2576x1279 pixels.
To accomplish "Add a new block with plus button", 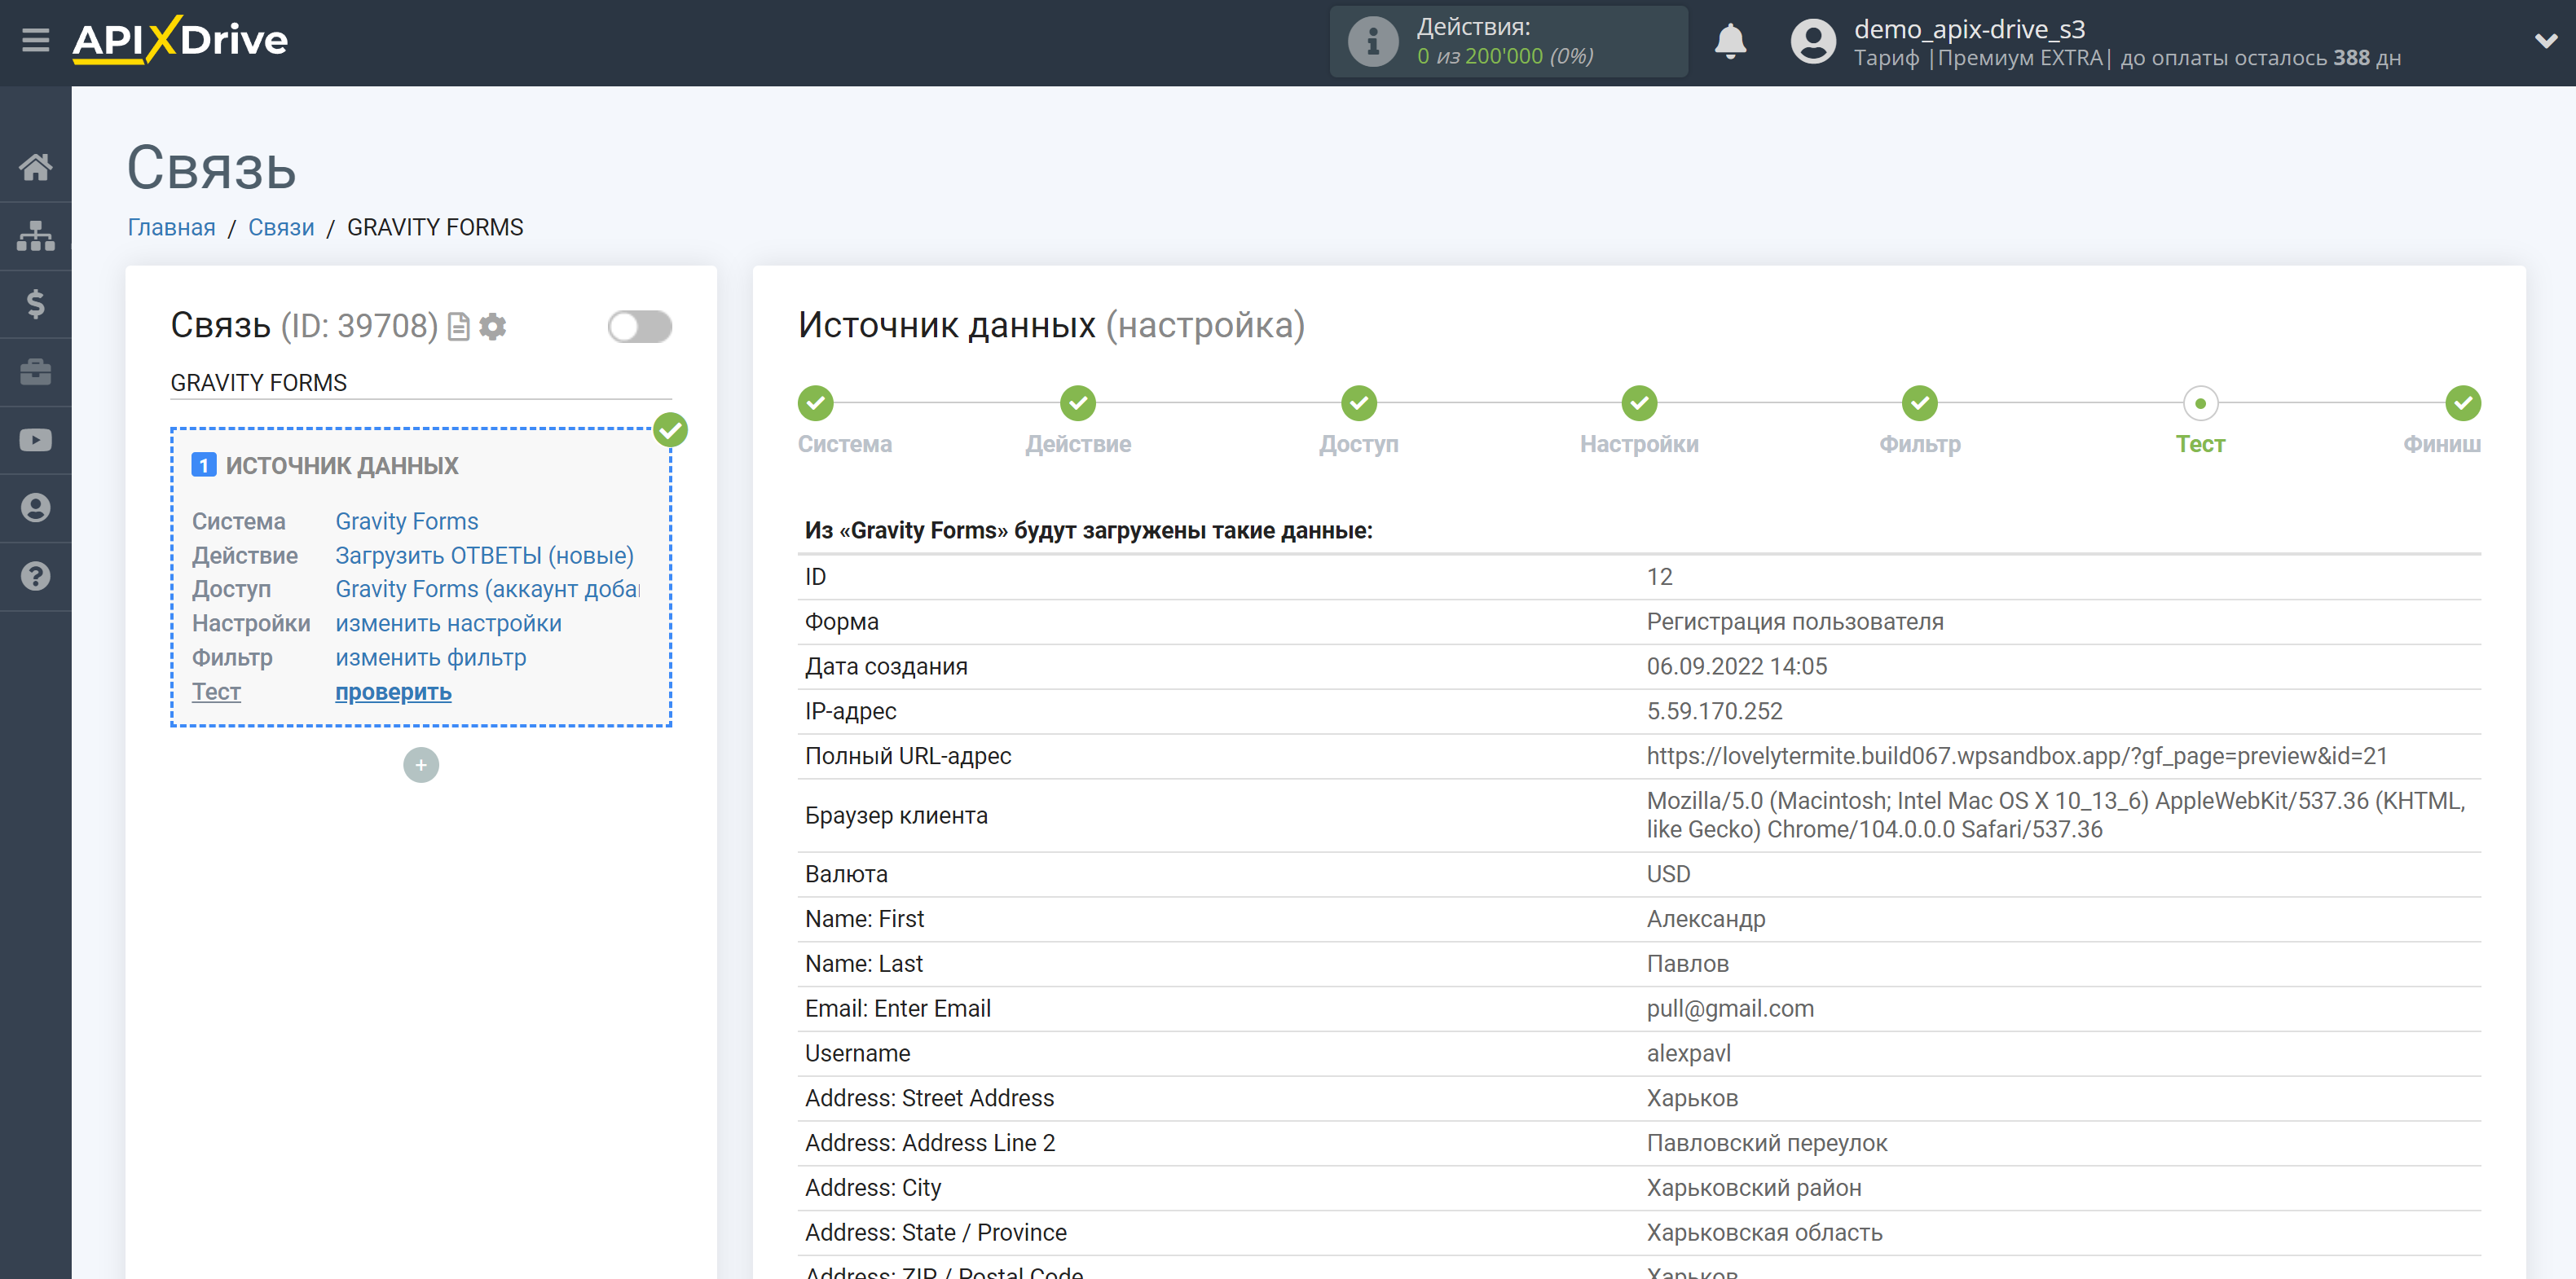I will pos(421,765).
